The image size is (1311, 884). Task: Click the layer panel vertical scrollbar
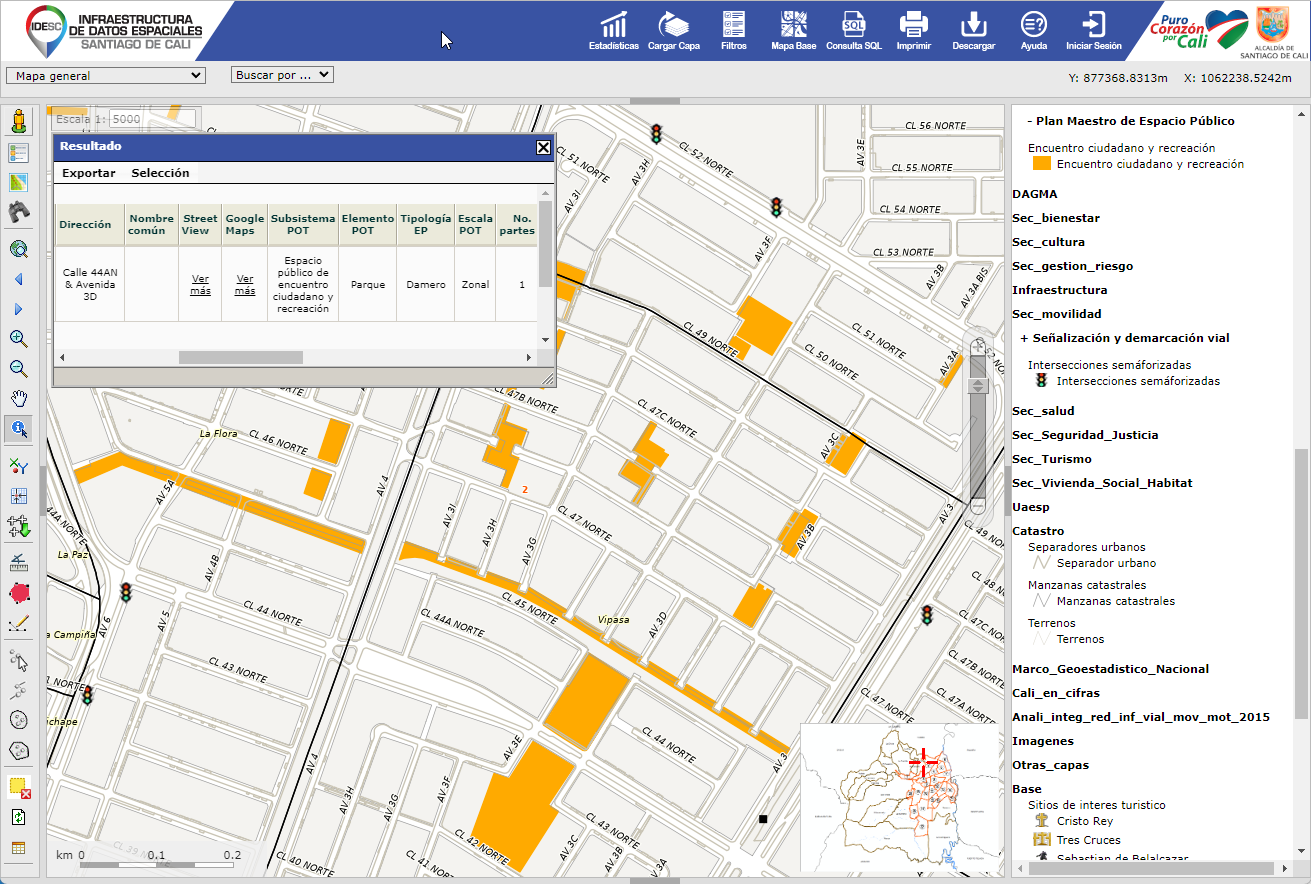click(x=1301, y=582)
